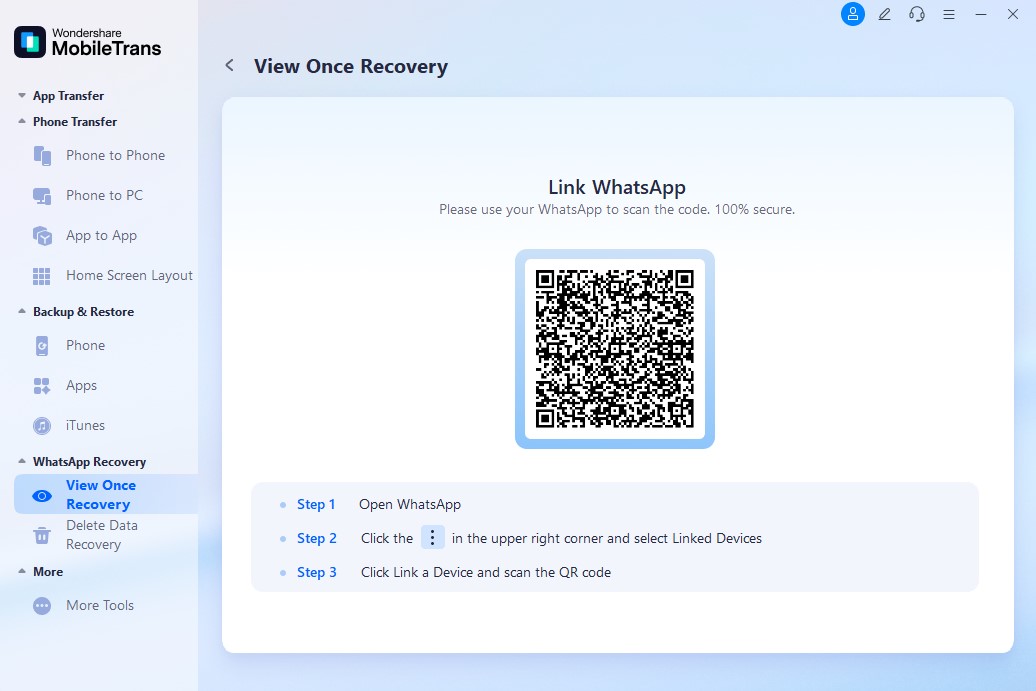This screenshot has height=691, width=1036.
Task: Open More Tools
Action: tap(99, 605)
